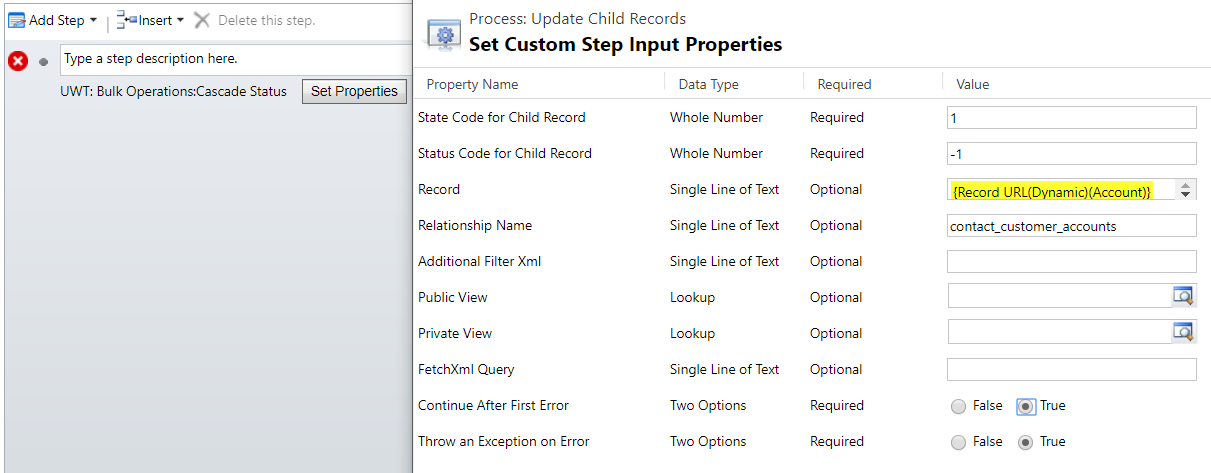Open the Private View lookup icon
Viewport: 1211px width, 473px height.
click(x=1183, y=332)
